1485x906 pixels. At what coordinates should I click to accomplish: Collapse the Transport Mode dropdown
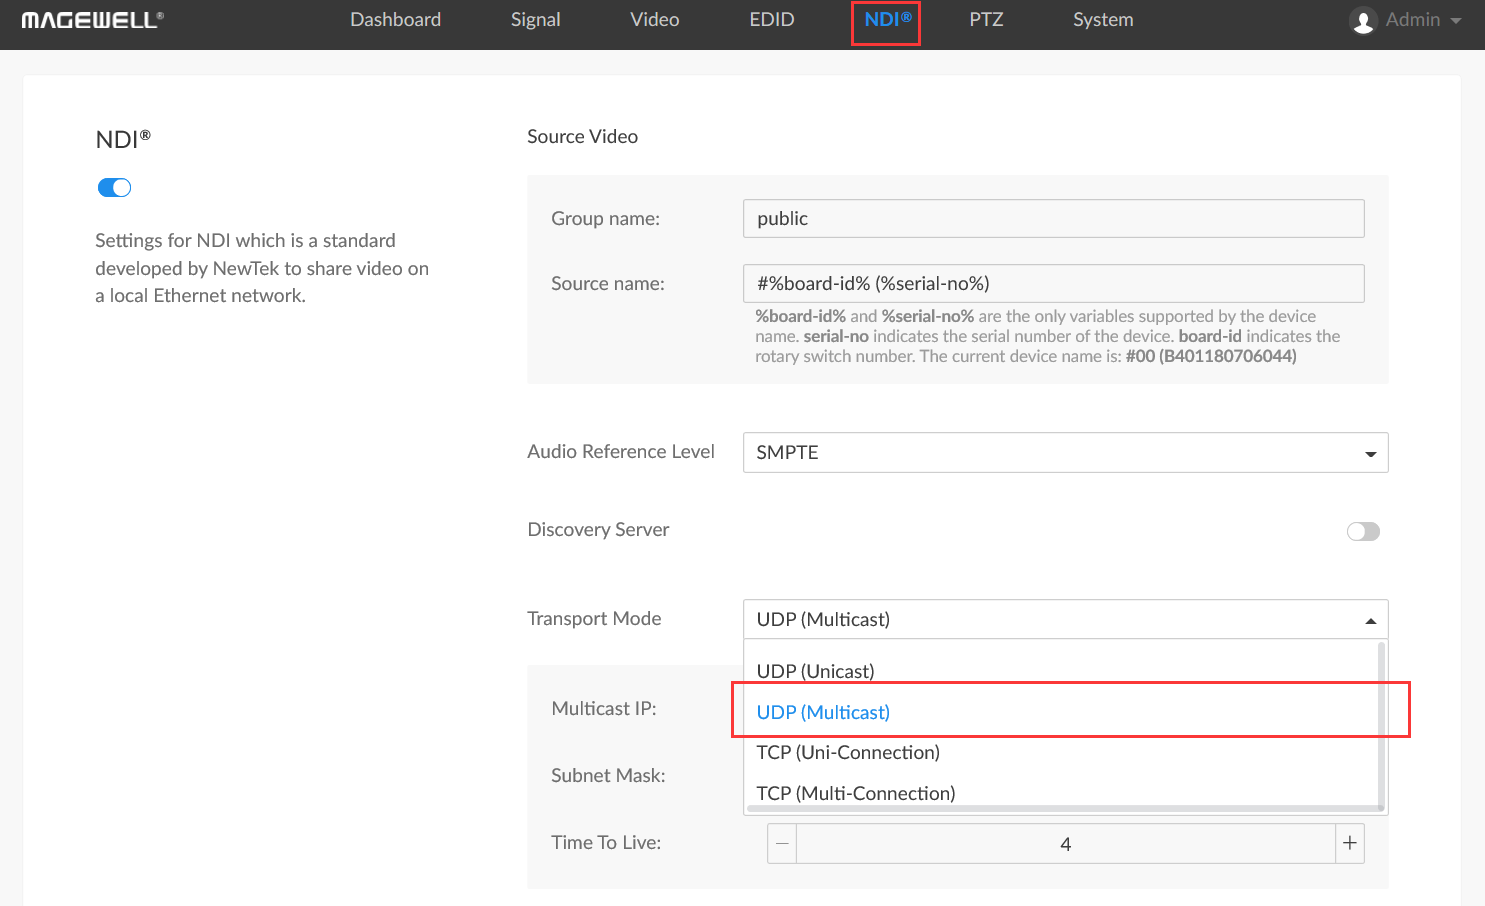pos(1065,619)
